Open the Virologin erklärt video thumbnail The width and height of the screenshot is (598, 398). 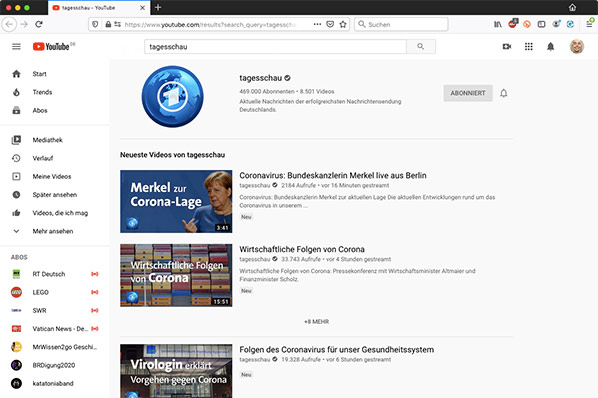(176, 371)
